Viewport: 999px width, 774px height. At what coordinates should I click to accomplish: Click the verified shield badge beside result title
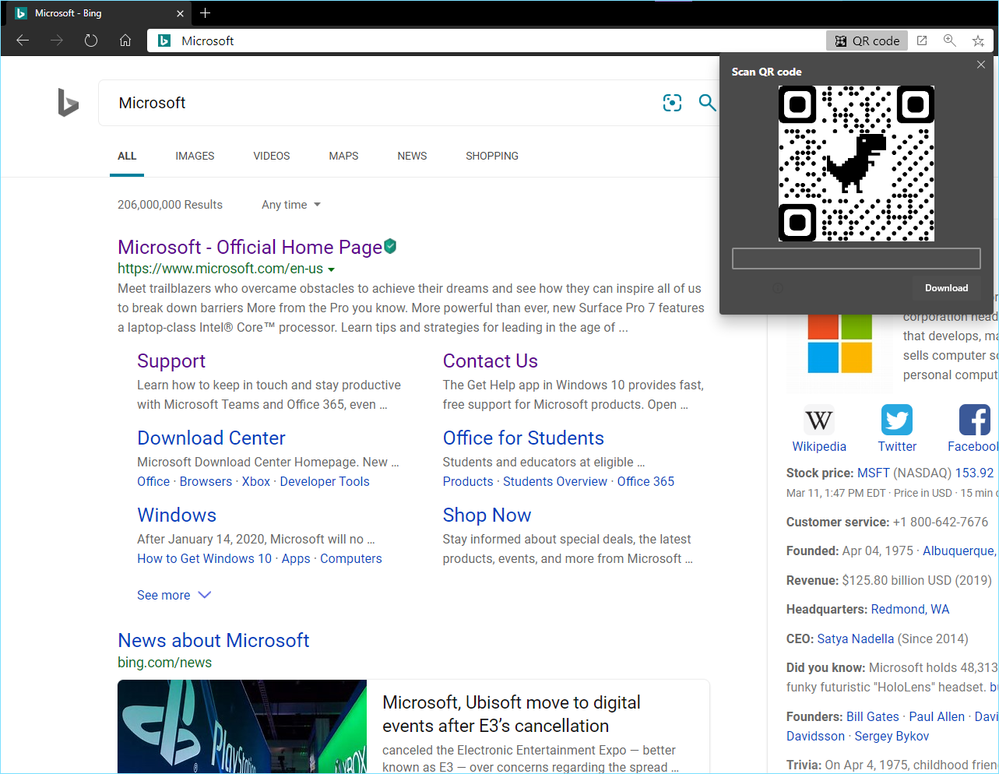pos(391,246)
